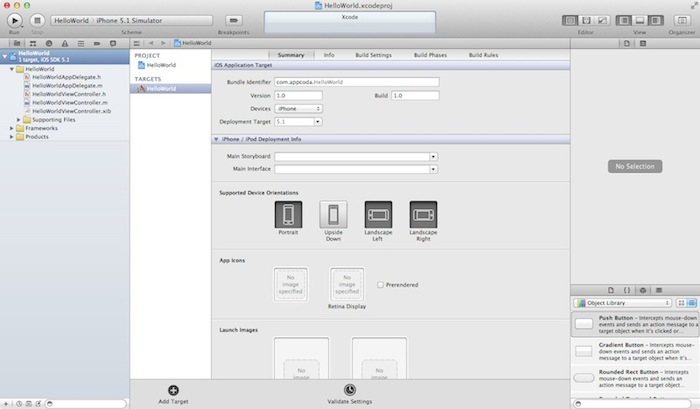700x409 pixels.
Task: Click the first App Icon image well
Action: click(290, 284)
